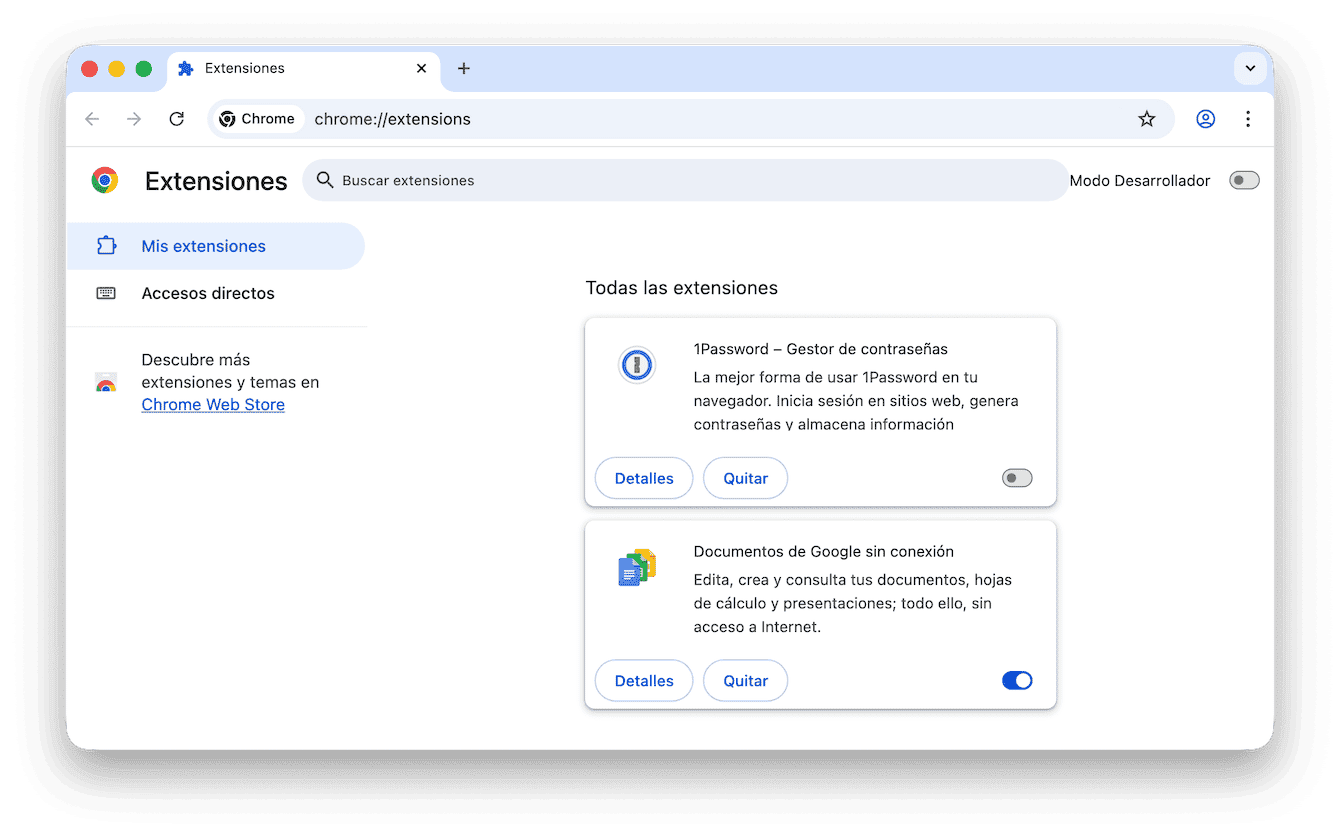Click the Documentos de Google extension icon
This screenshot has height=837, width=1340.
coord(636,568)
